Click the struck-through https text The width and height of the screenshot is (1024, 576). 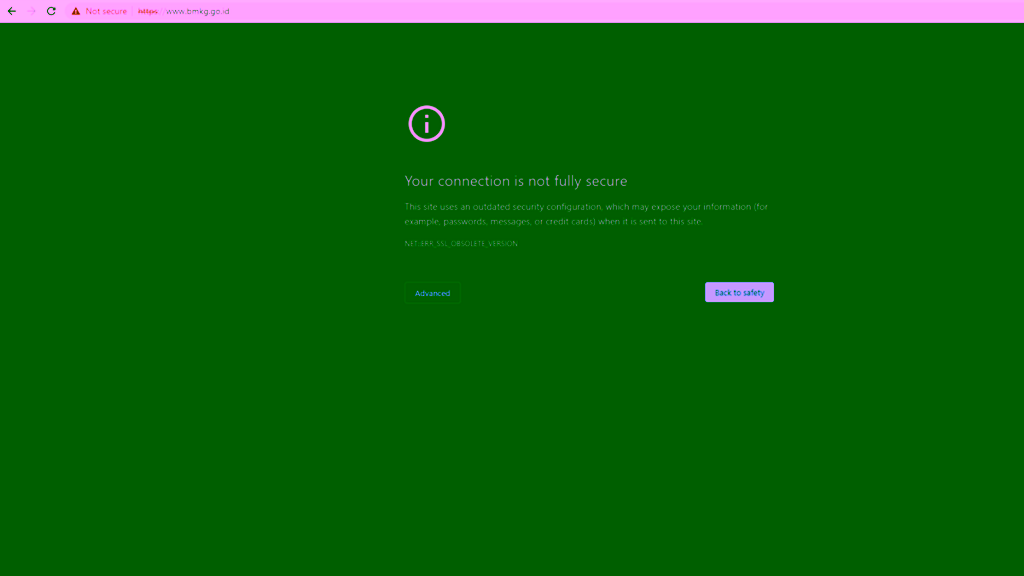pos(148,11)
